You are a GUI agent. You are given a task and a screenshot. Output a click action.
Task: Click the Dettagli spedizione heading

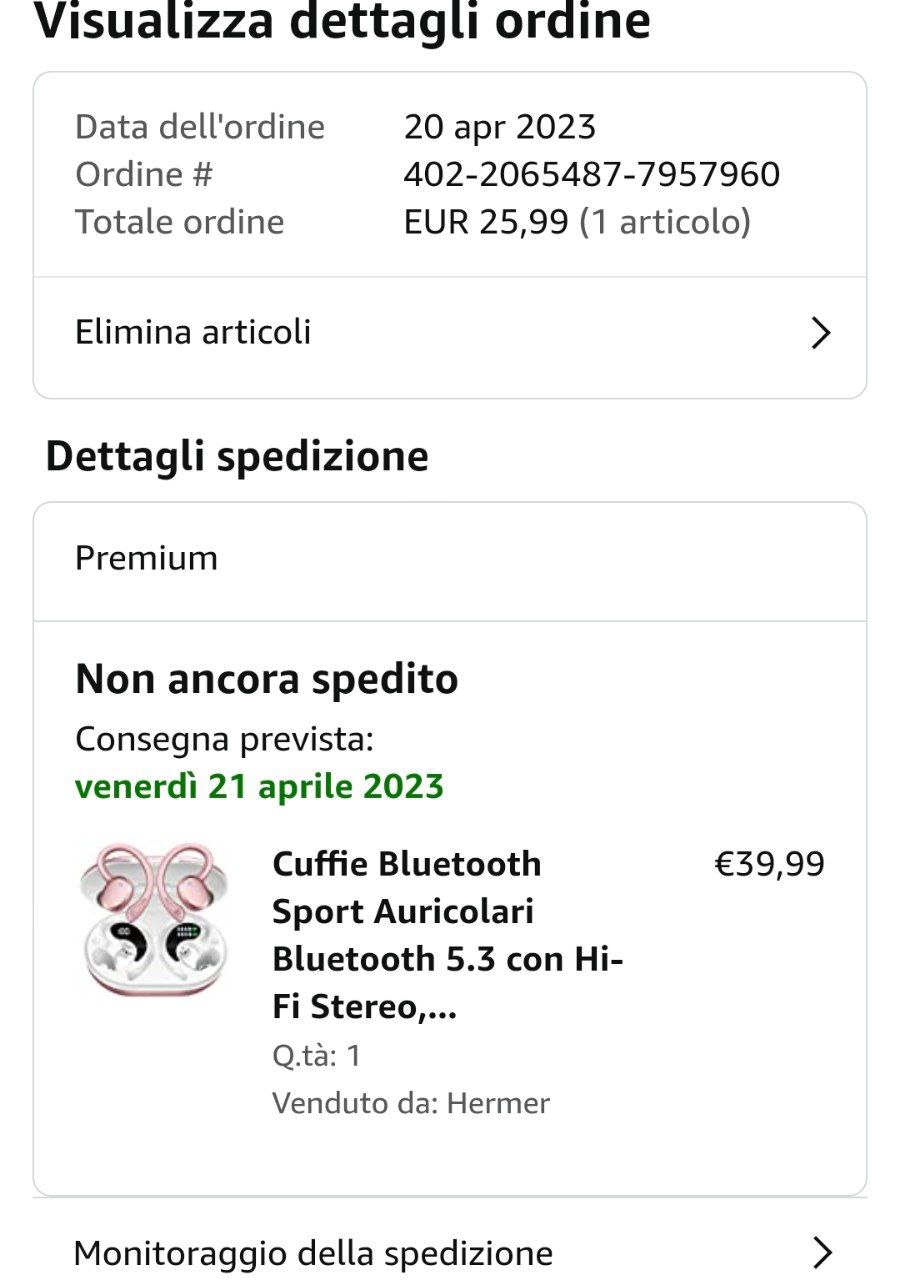point(237,456)
